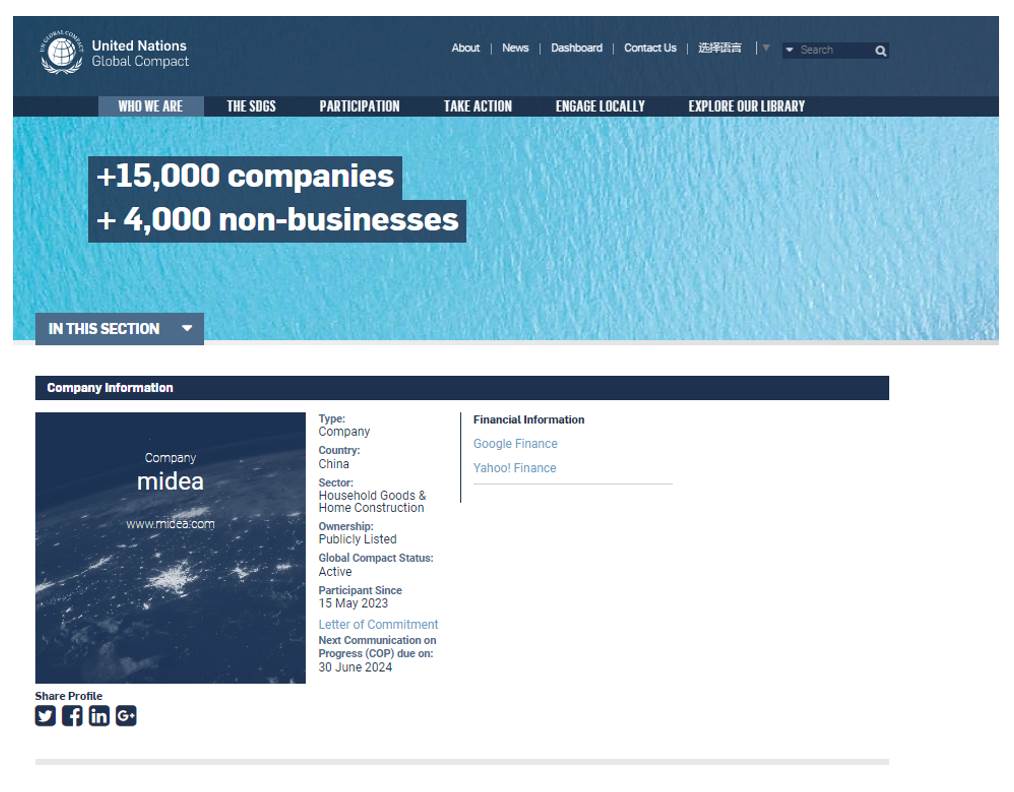Image resolution: width=1014 pixels, height=792 pixels.
Task: Open the Who We Are menu
Action: (x=151, y=107)
